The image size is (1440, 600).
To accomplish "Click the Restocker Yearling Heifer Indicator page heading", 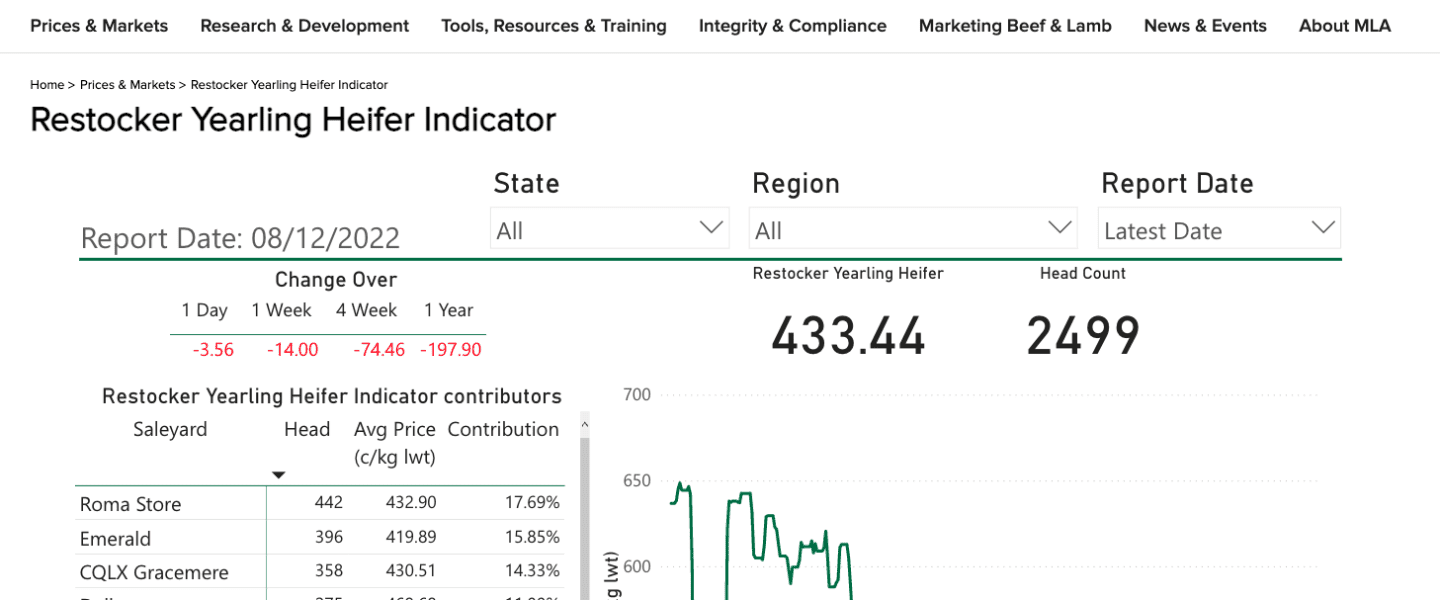I will 293,120.
